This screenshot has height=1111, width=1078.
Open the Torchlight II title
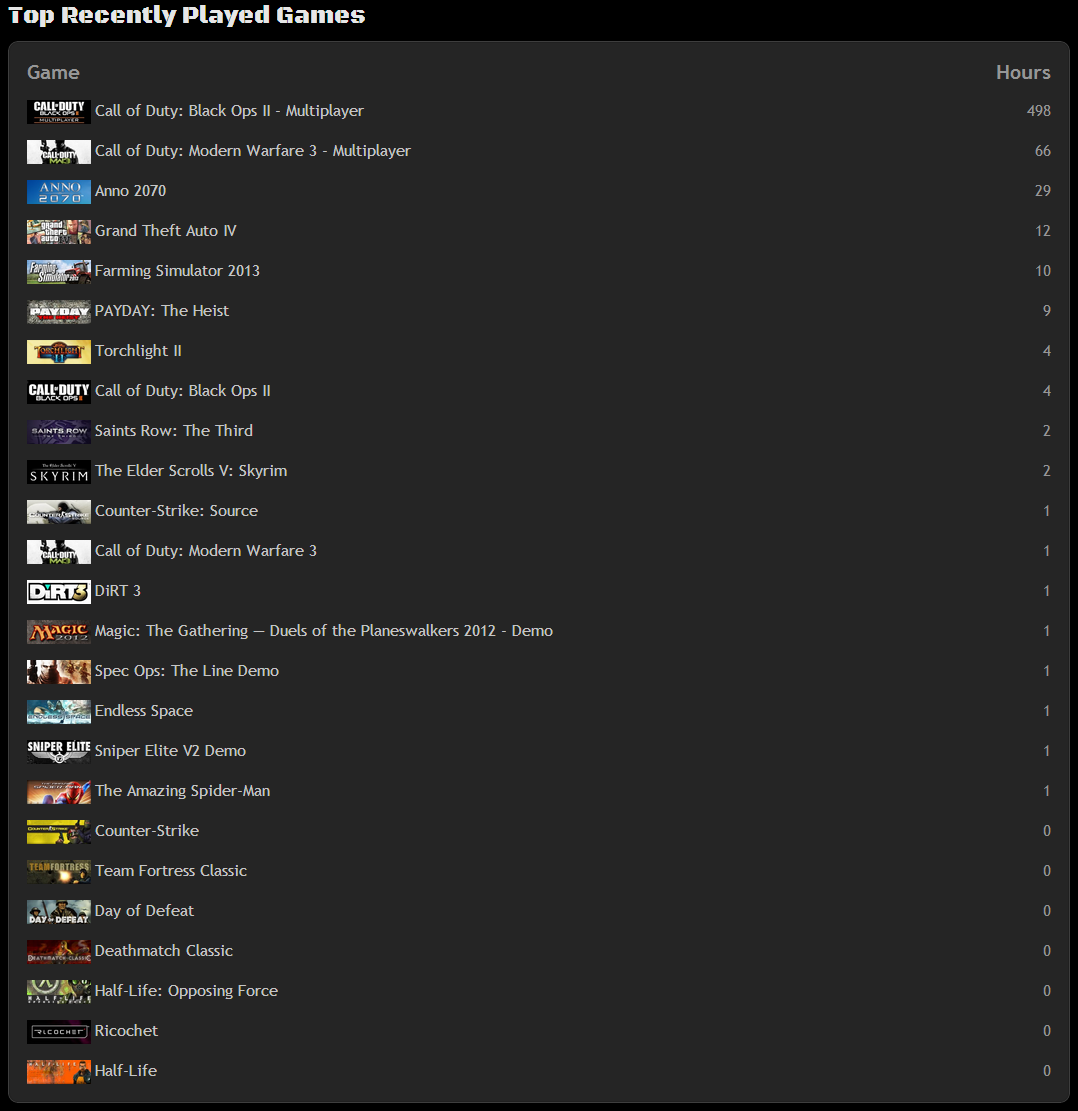pos(138,351)
